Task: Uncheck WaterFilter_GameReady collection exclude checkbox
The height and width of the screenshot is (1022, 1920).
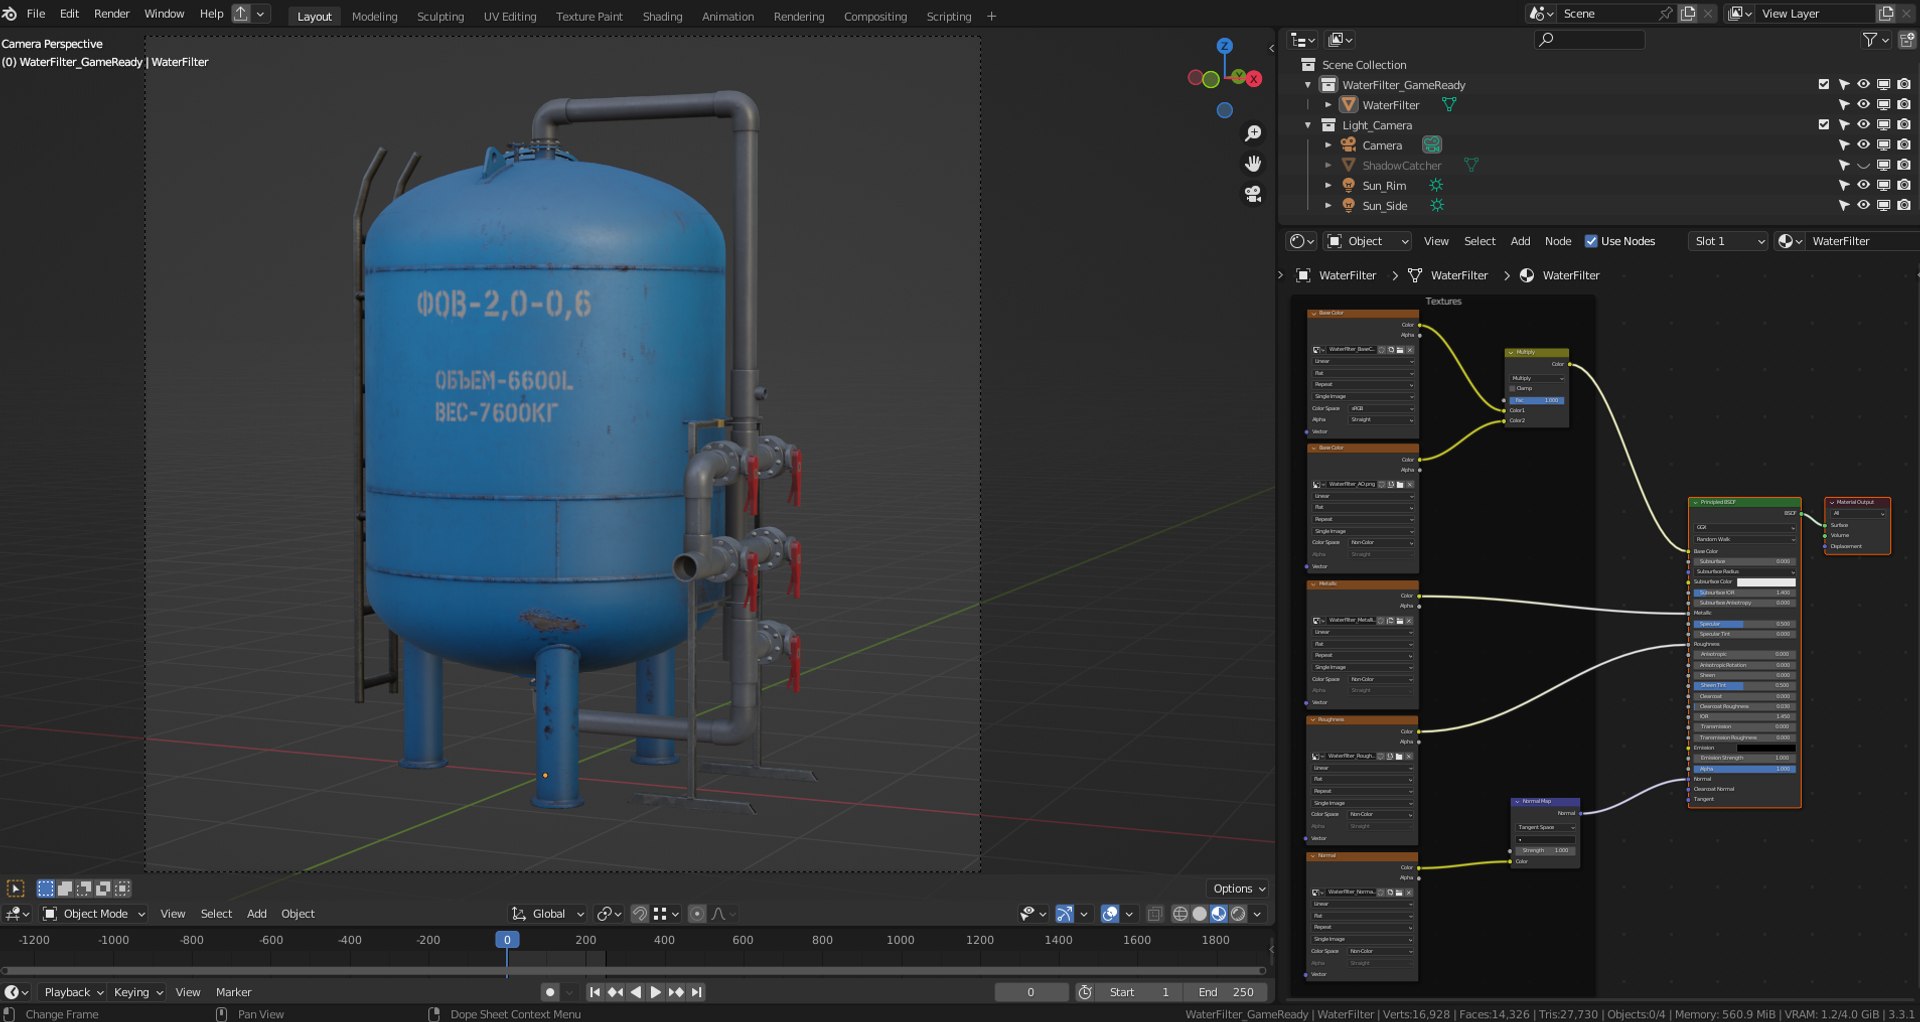Action: click(x=1824, y=85)
